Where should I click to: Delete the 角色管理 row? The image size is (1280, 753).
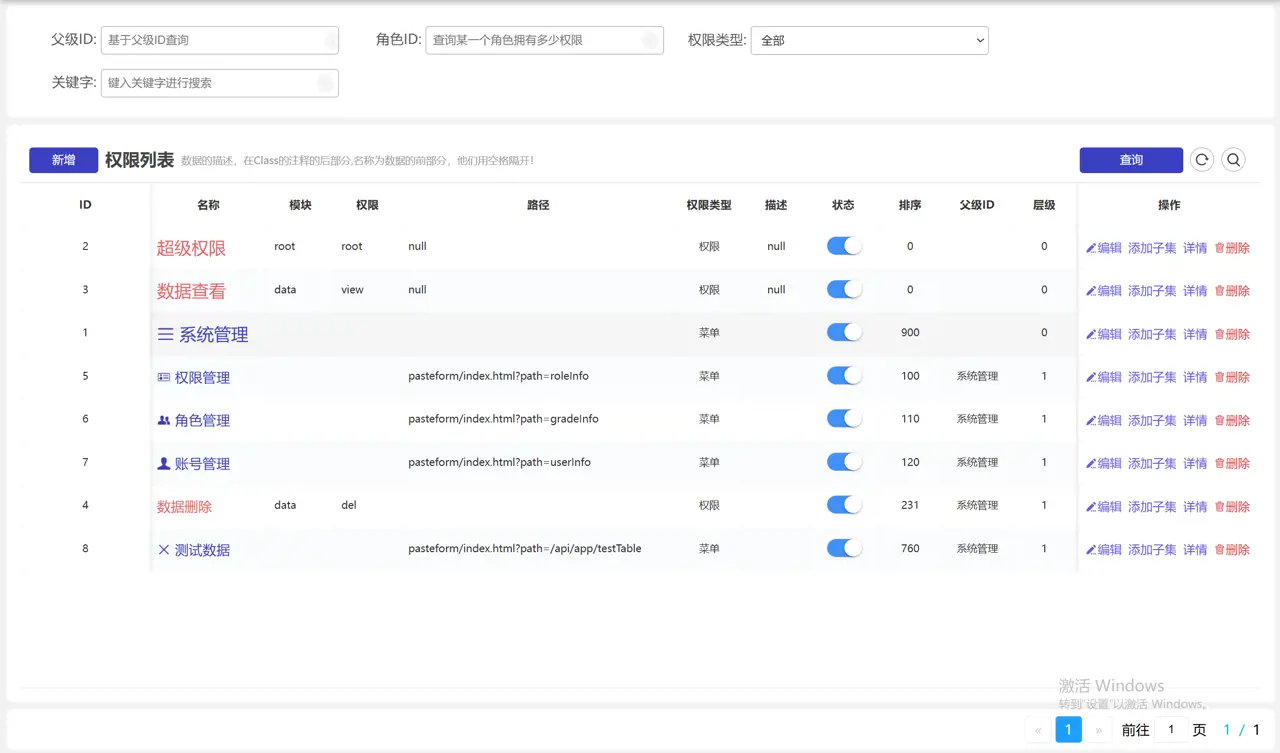1232,420
